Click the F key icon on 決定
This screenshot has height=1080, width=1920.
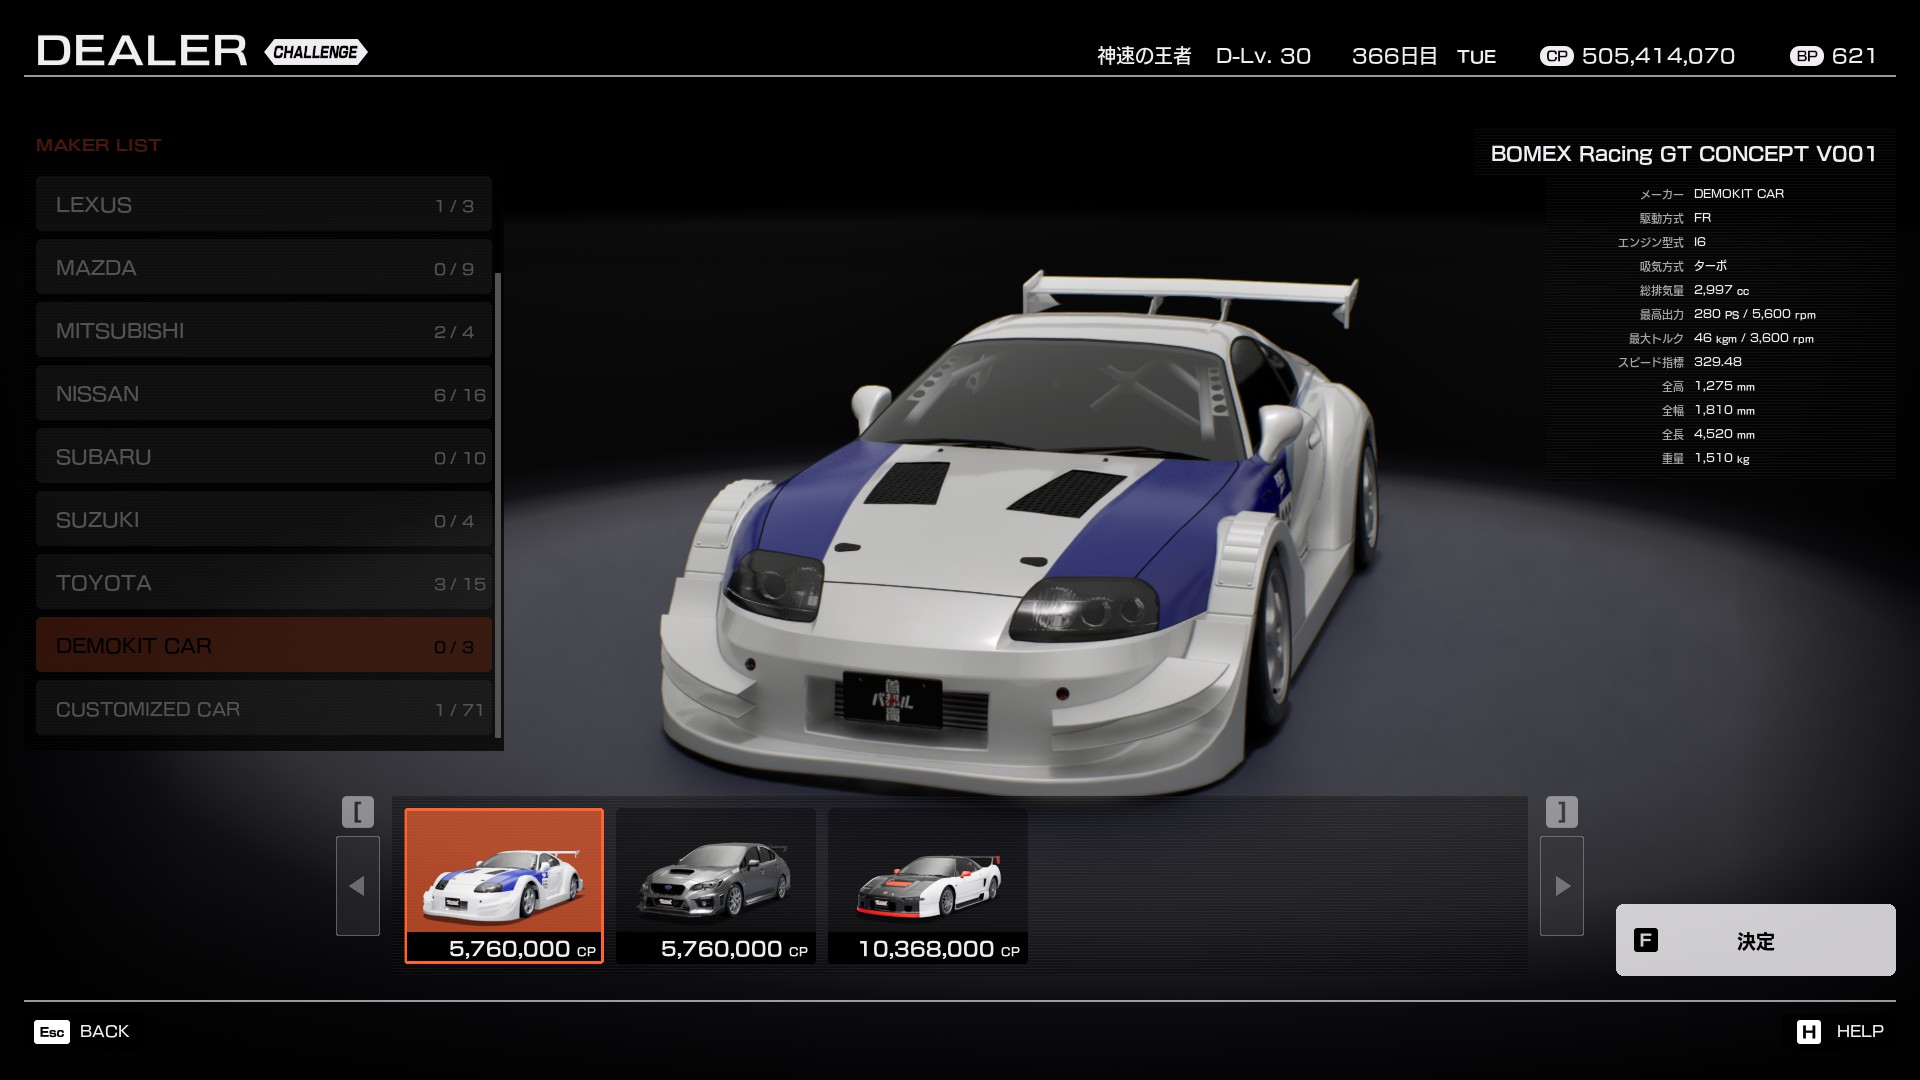(1645, 940)
